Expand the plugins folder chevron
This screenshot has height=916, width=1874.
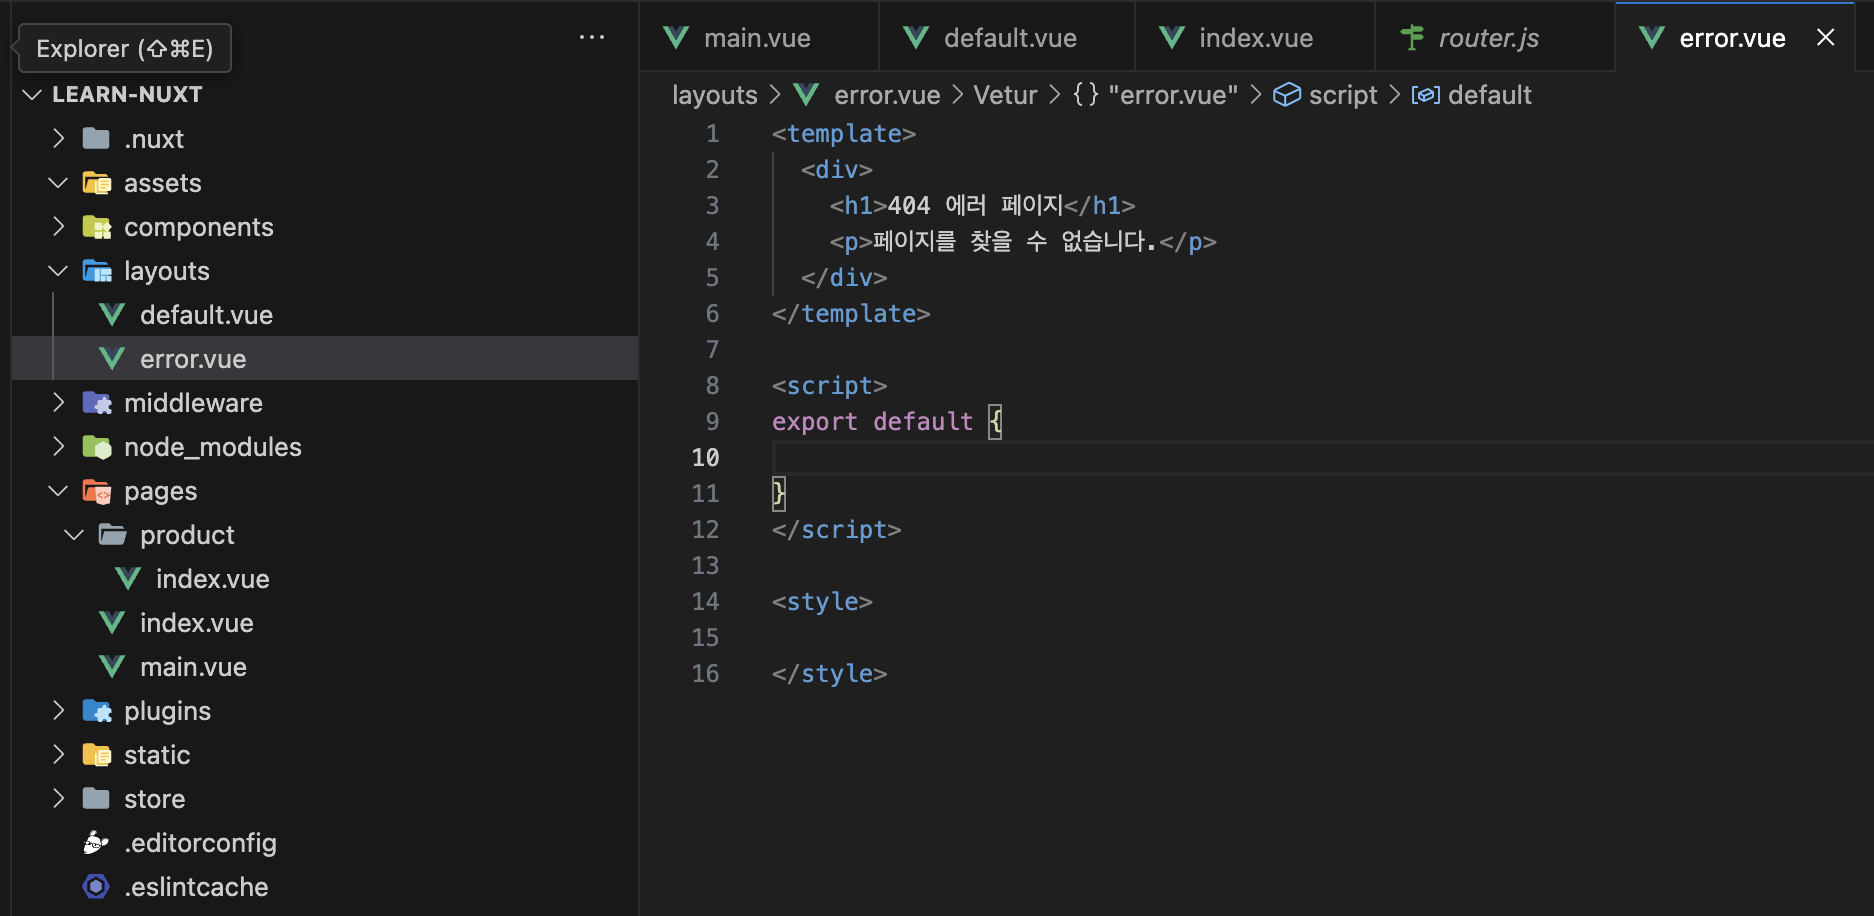(58, 711)
